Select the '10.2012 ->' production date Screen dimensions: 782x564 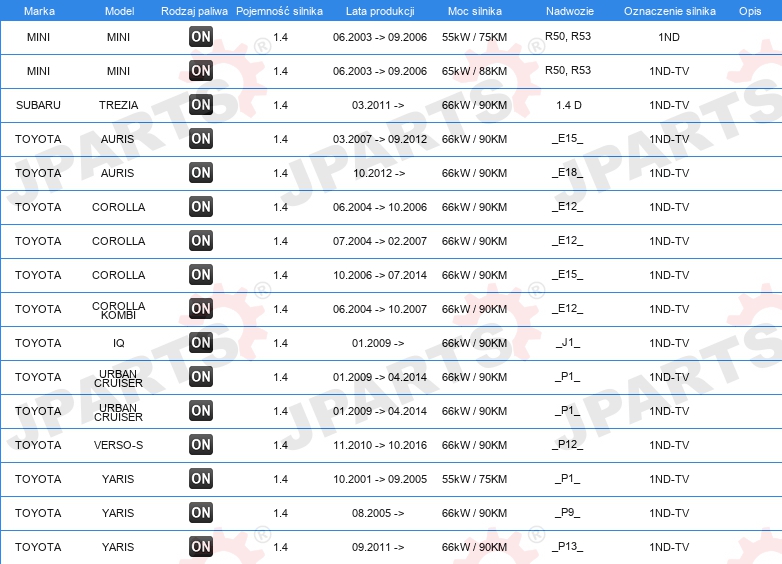[379, 173]
